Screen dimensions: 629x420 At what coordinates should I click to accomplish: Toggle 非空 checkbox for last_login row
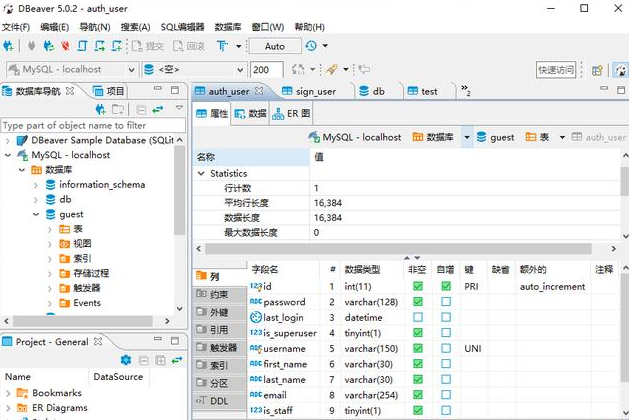click(x=417, y=317)
